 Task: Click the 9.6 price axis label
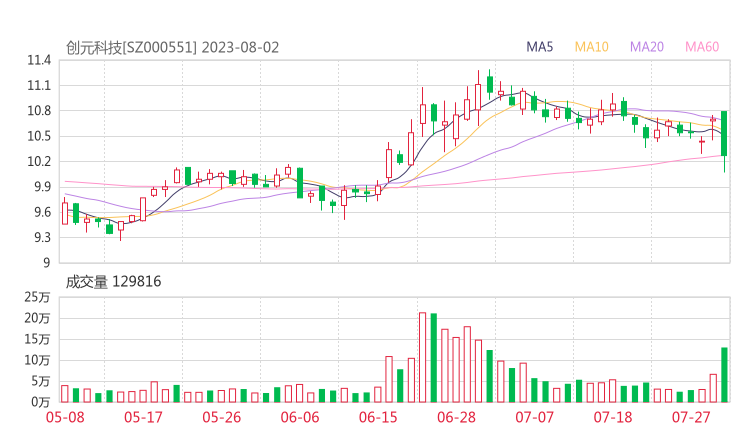(41, 212)
